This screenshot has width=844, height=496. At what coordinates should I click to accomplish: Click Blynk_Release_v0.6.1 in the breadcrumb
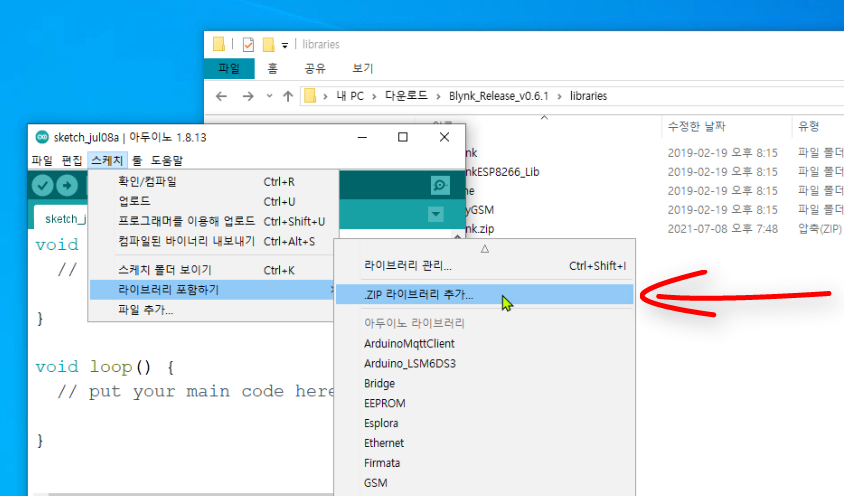coord(498,96)
